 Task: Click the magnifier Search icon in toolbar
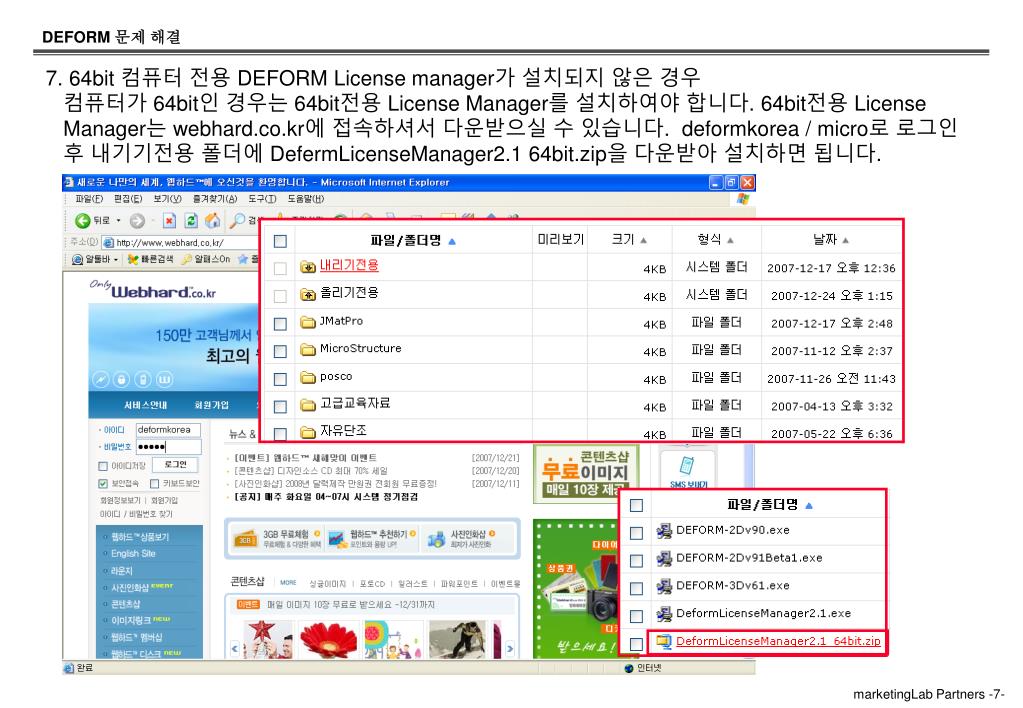pos(237,221)
